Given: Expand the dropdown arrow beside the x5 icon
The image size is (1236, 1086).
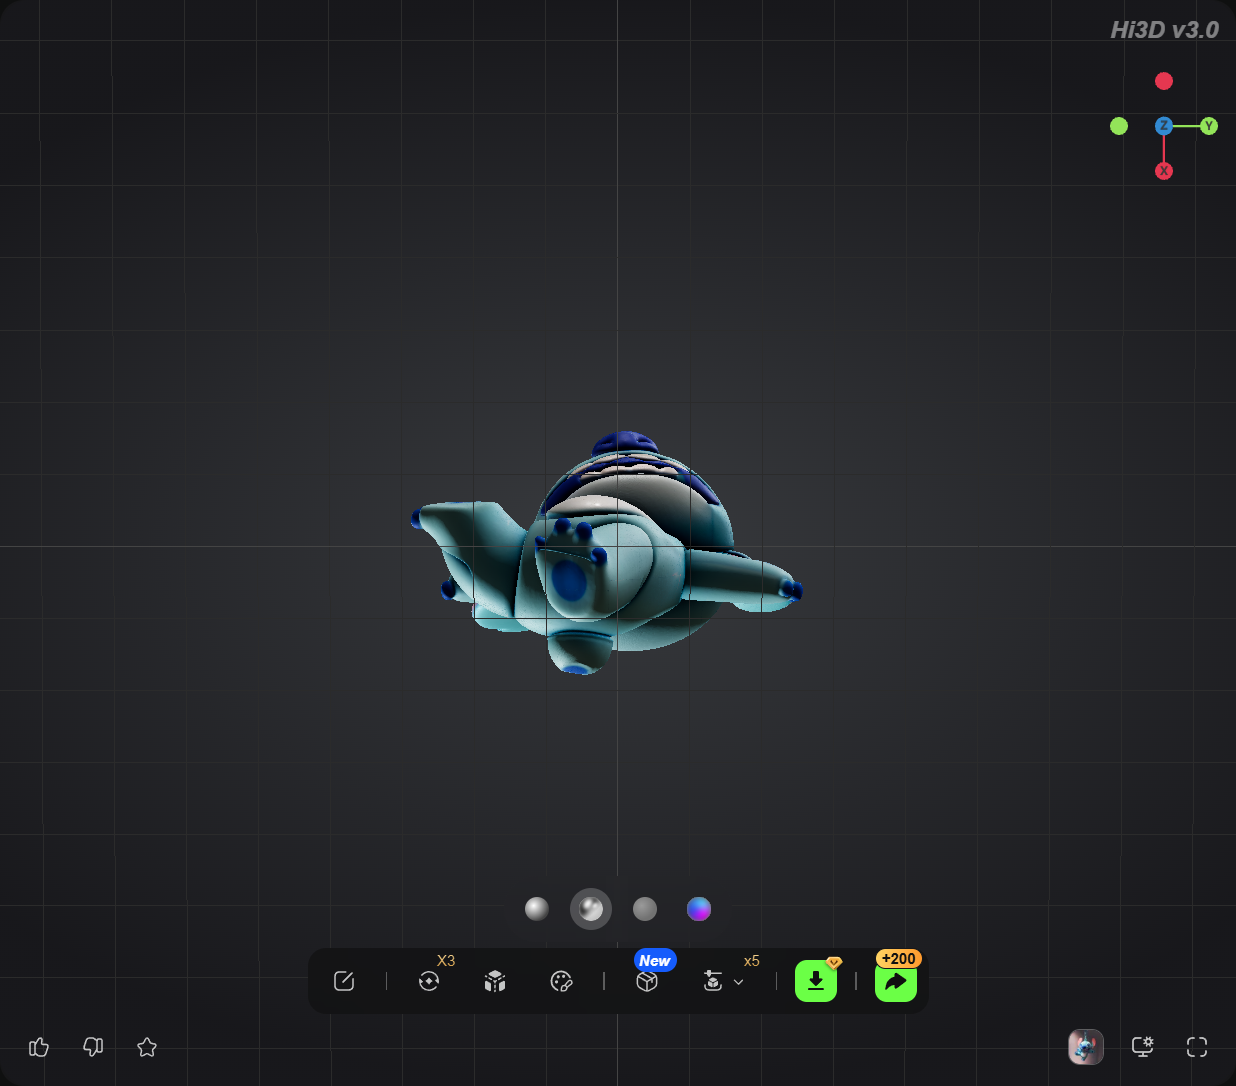Looking at the screenshot, I should click(x=739, y=982).
